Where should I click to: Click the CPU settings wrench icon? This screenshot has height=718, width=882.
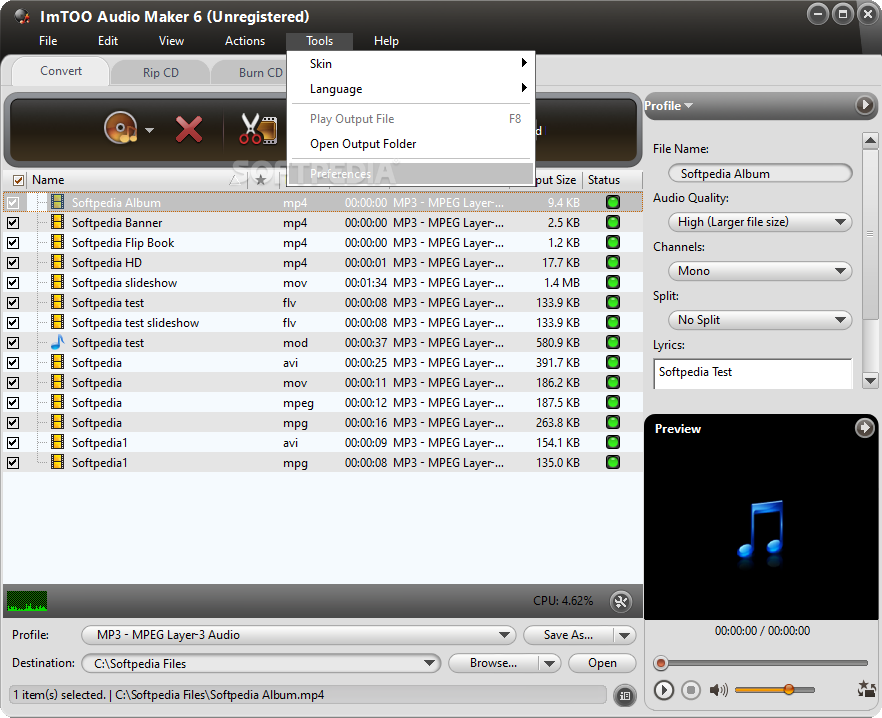[x=621, y=602]
